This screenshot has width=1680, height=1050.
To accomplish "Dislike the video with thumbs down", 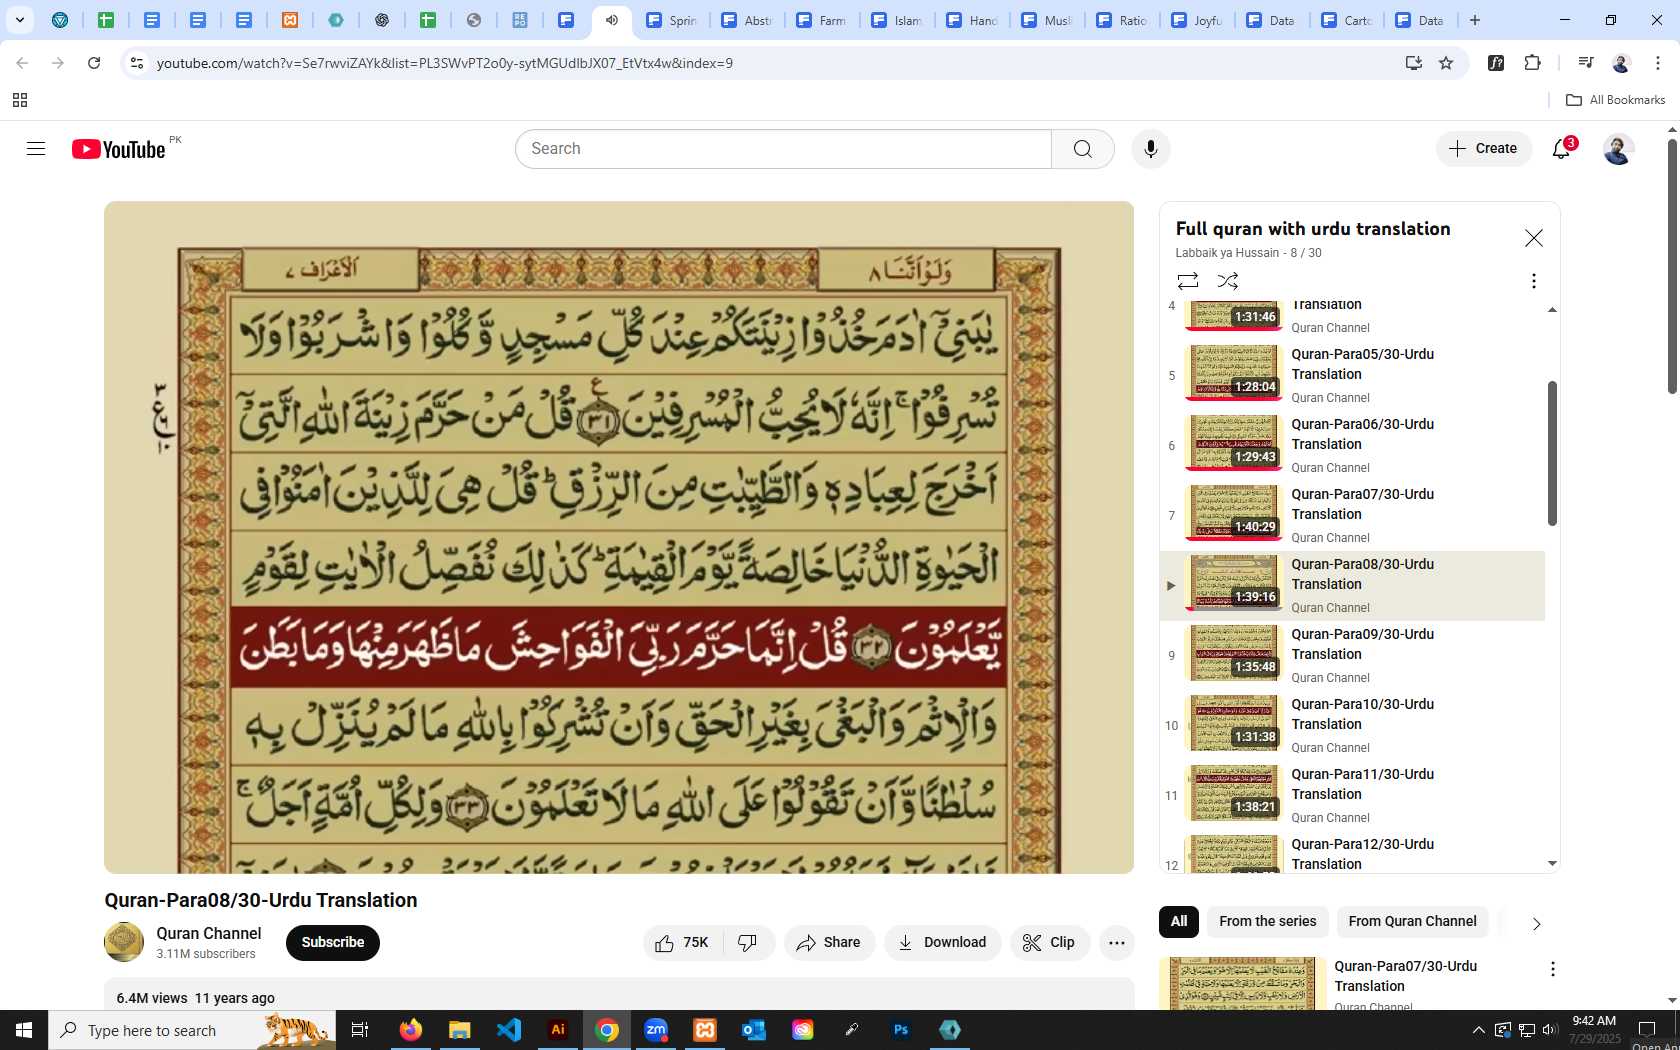I will 748,943.
